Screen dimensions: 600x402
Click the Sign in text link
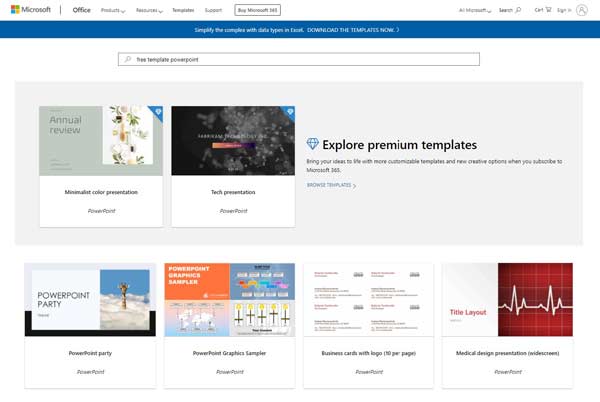coord(564,10)
